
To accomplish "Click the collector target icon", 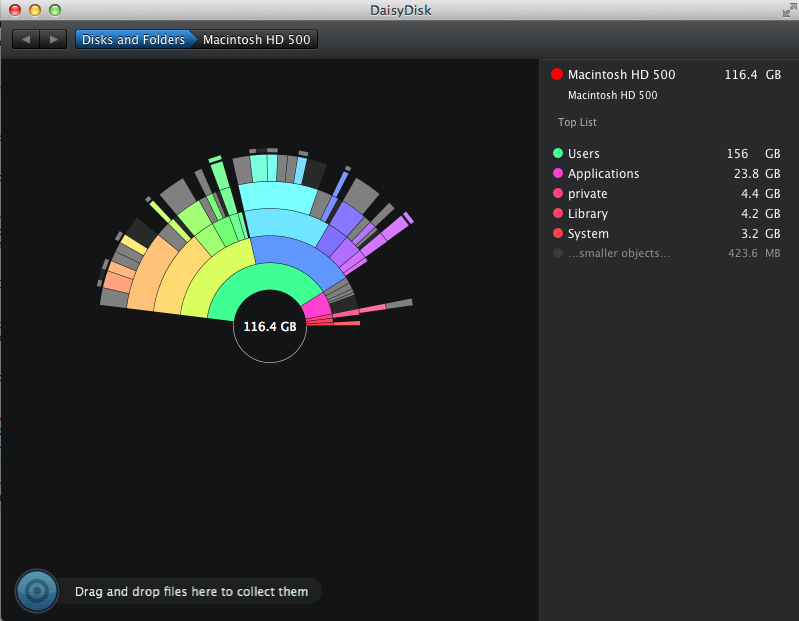I will [37, 591].
